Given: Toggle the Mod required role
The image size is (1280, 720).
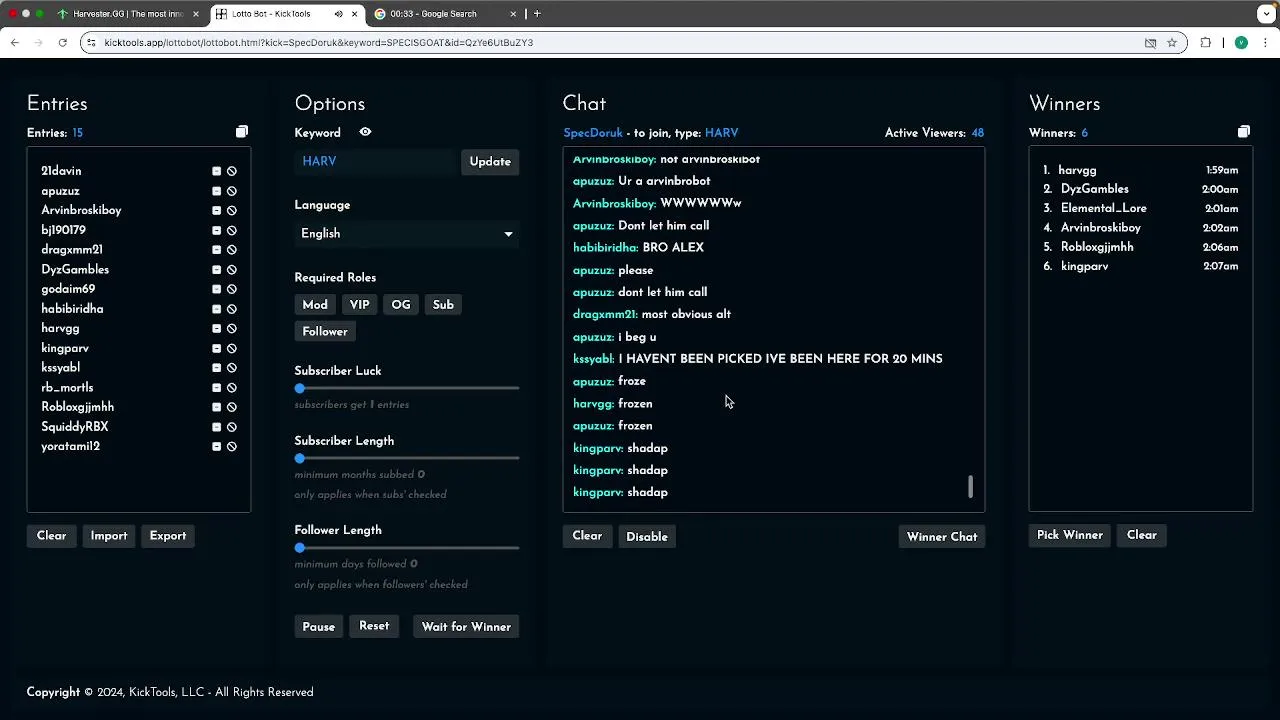Looking at the screenshot, I should [x=315, y=305].
